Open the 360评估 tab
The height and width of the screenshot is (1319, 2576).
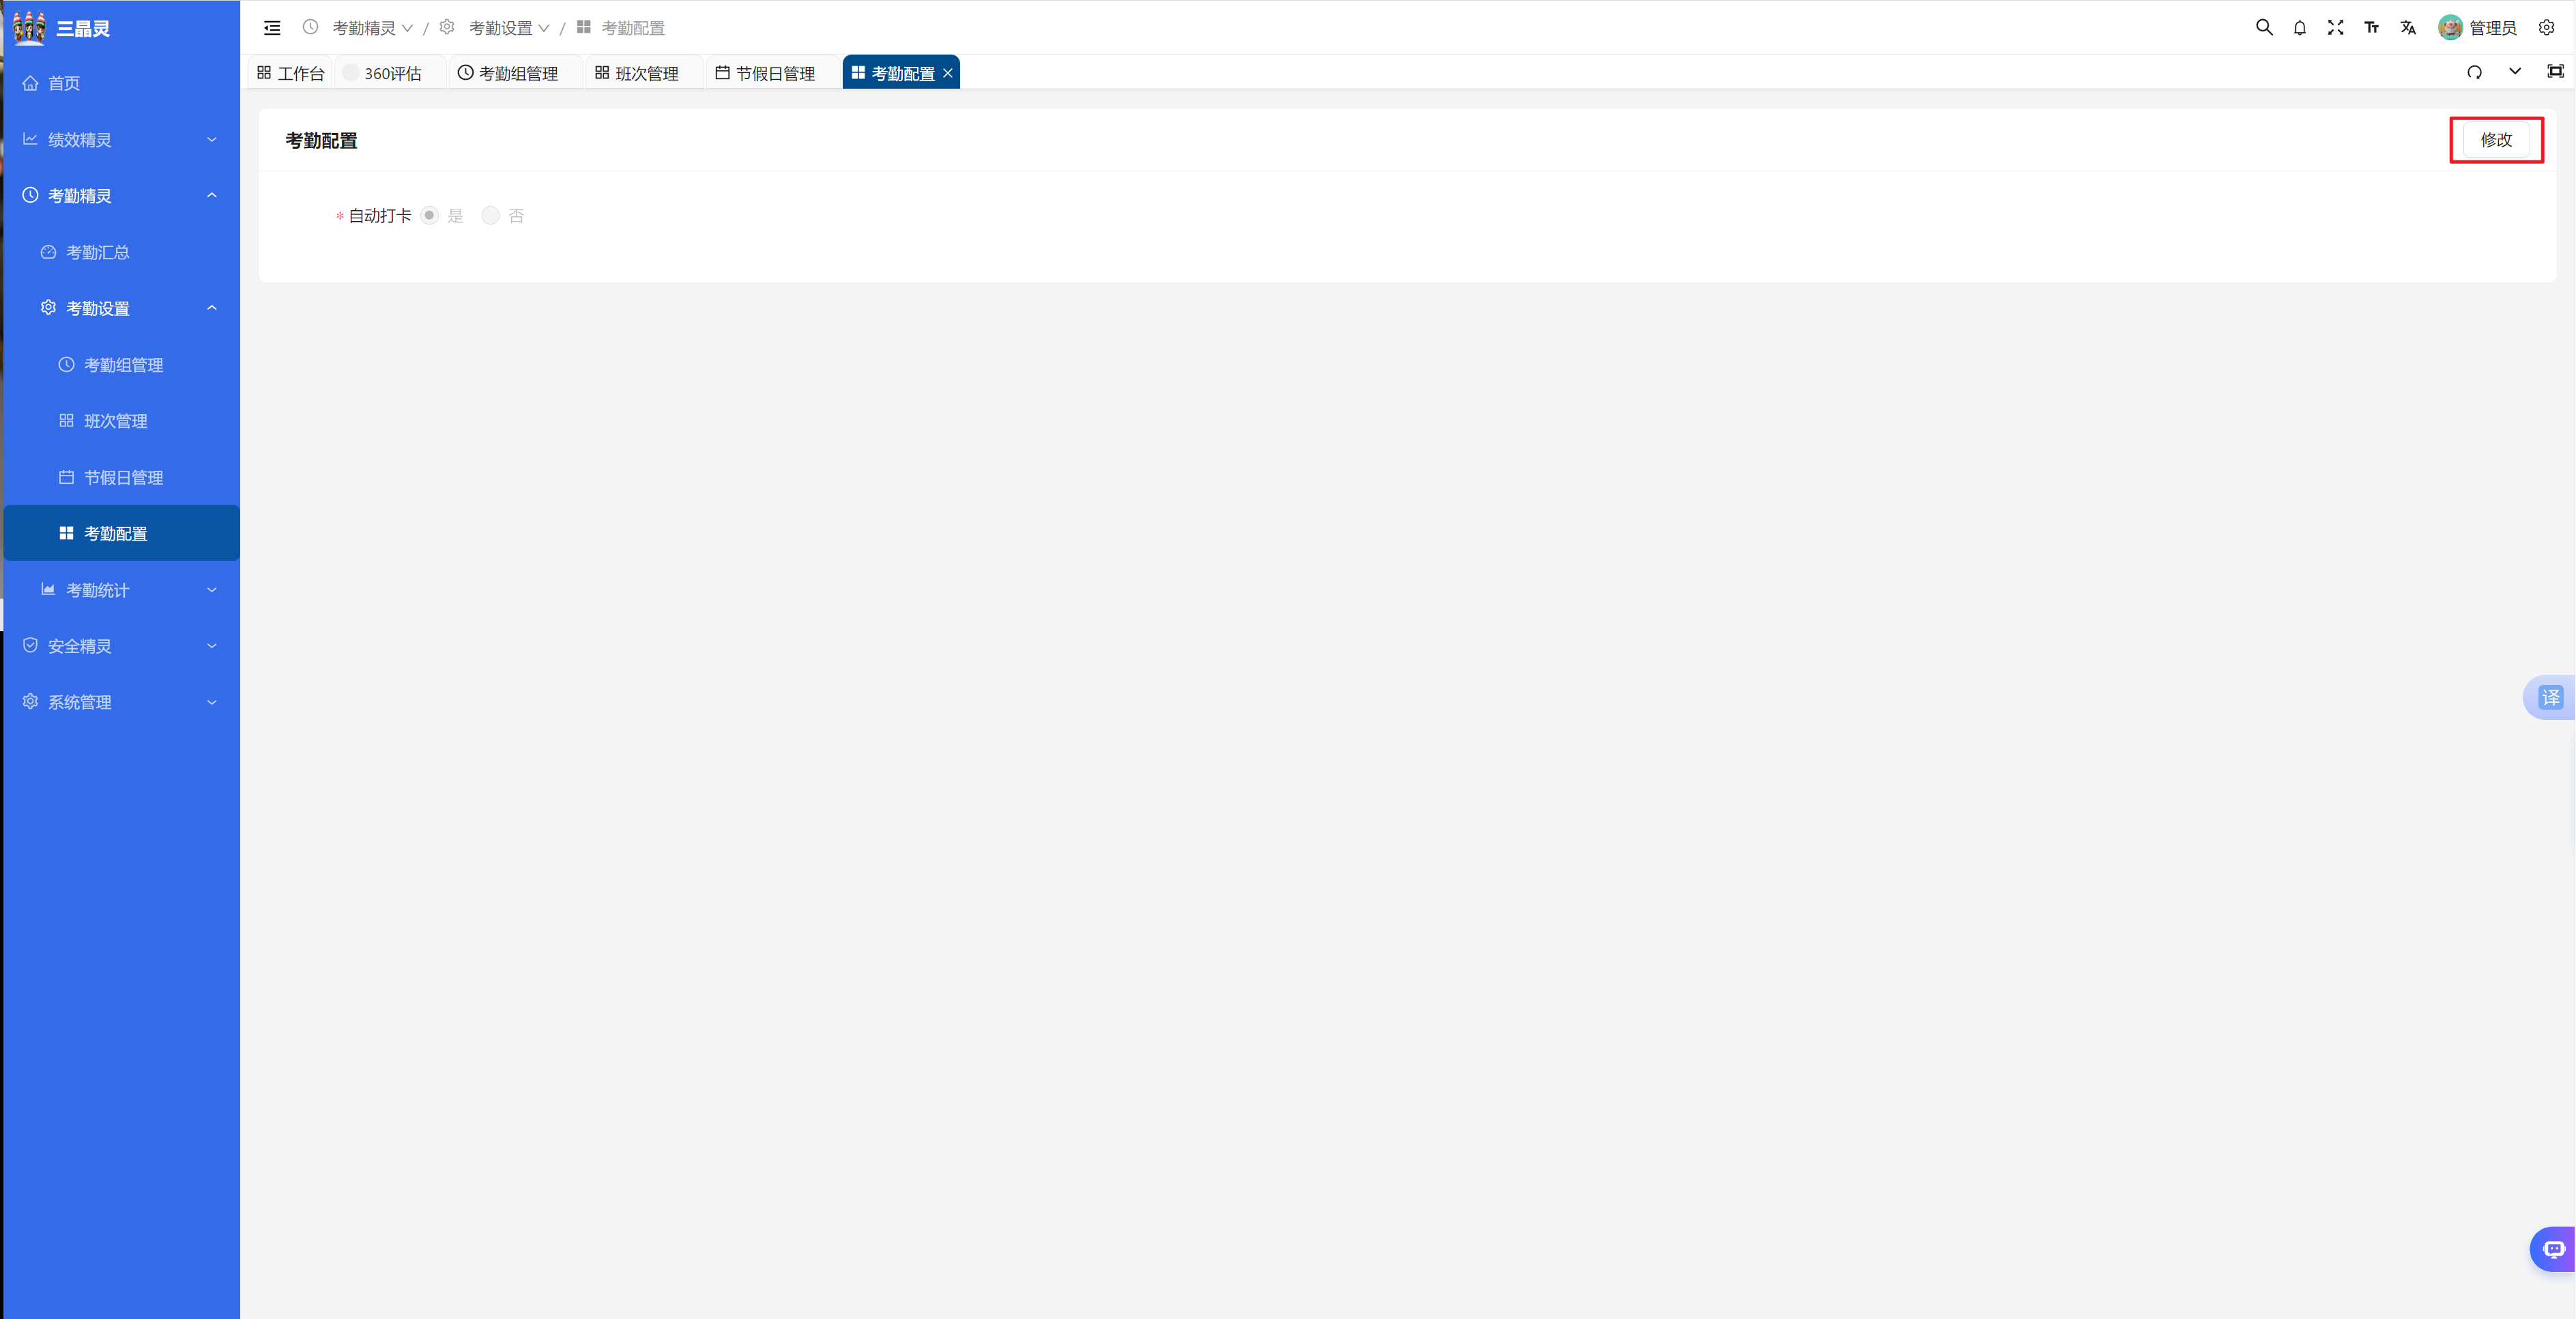point(392,72)
